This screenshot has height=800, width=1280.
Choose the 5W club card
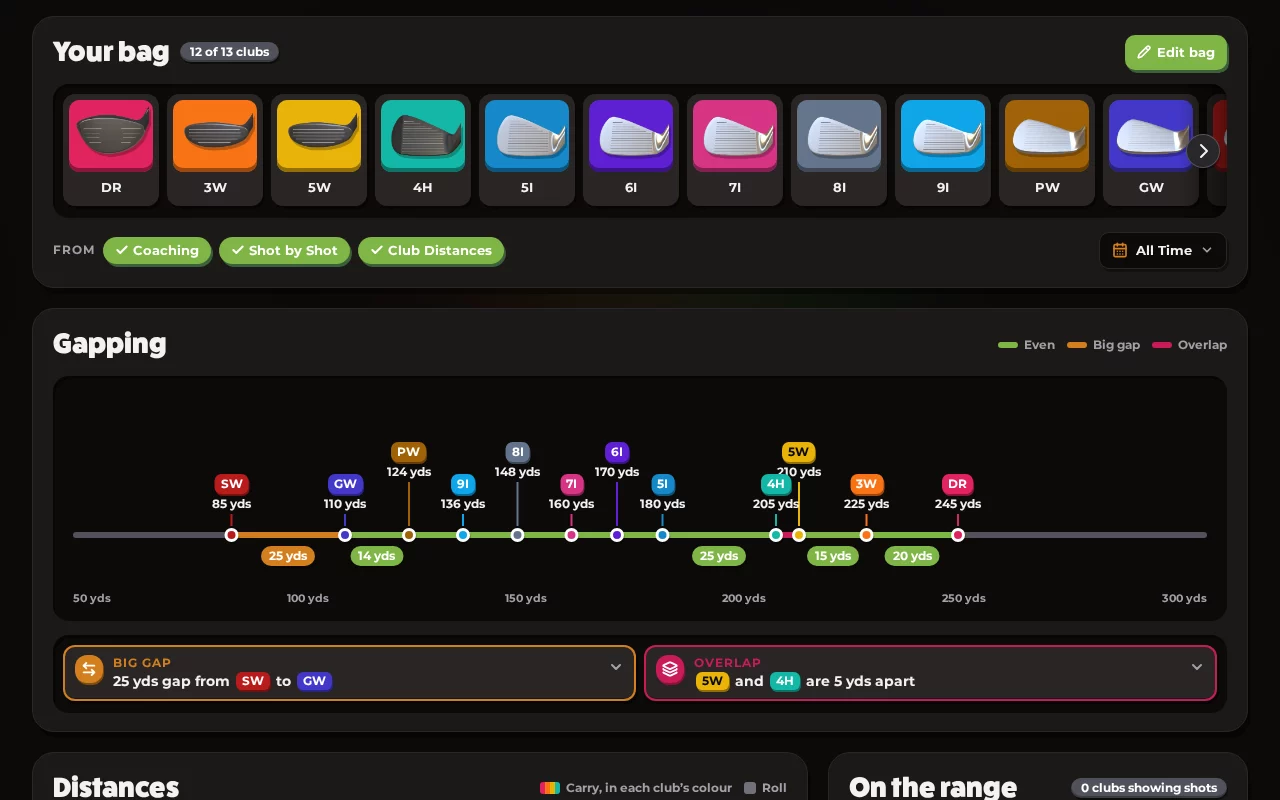coord(319,150)
